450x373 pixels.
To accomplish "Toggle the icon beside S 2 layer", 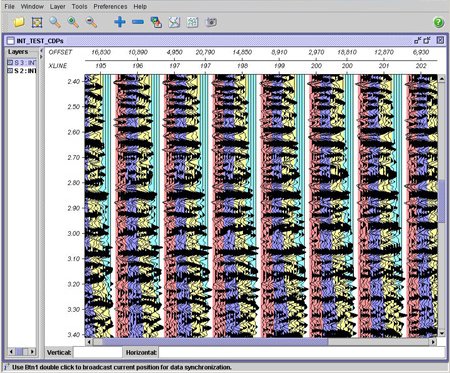I will click(x=10, y=70).
